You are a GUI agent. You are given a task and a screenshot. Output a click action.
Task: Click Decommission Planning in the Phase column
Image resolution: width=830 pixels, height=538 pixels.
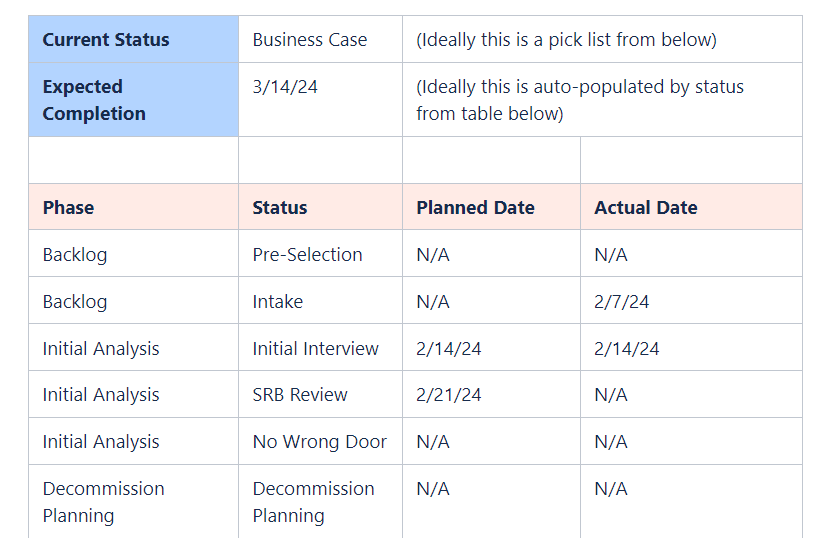pos(133,501)
